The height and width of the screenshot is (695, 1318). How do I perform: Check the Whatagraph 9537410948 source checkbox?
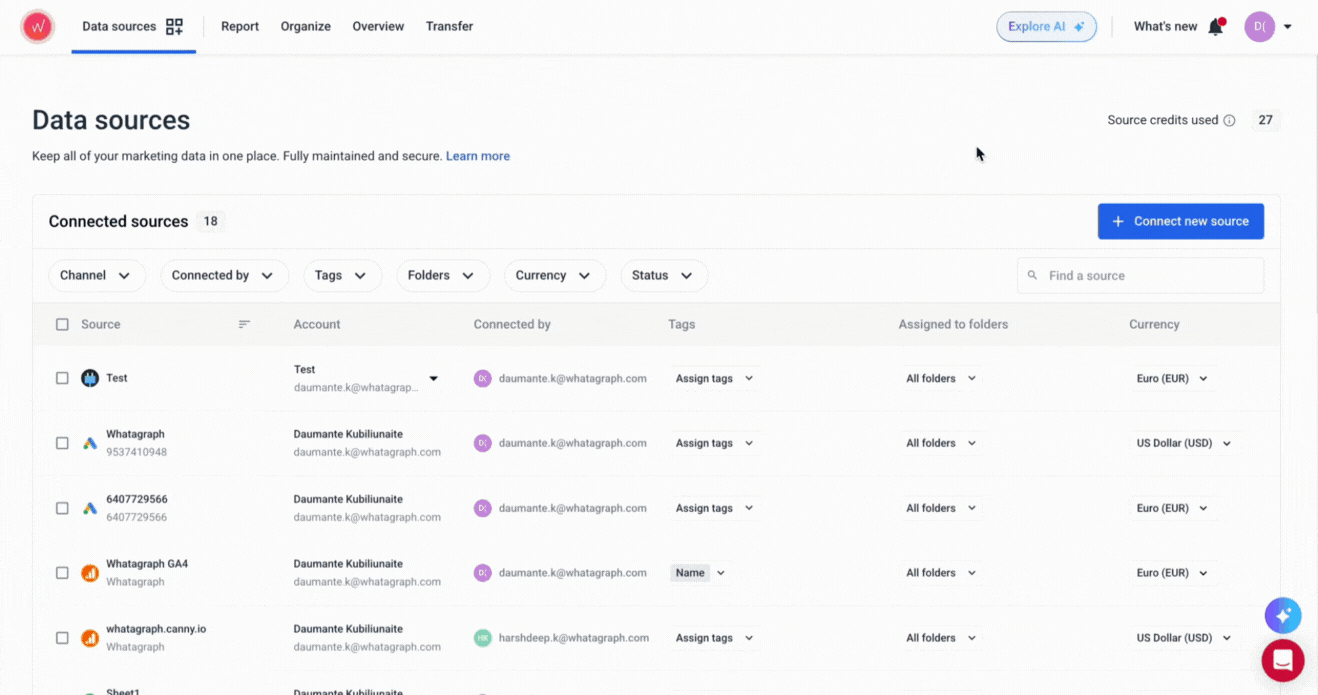(62, 443)
